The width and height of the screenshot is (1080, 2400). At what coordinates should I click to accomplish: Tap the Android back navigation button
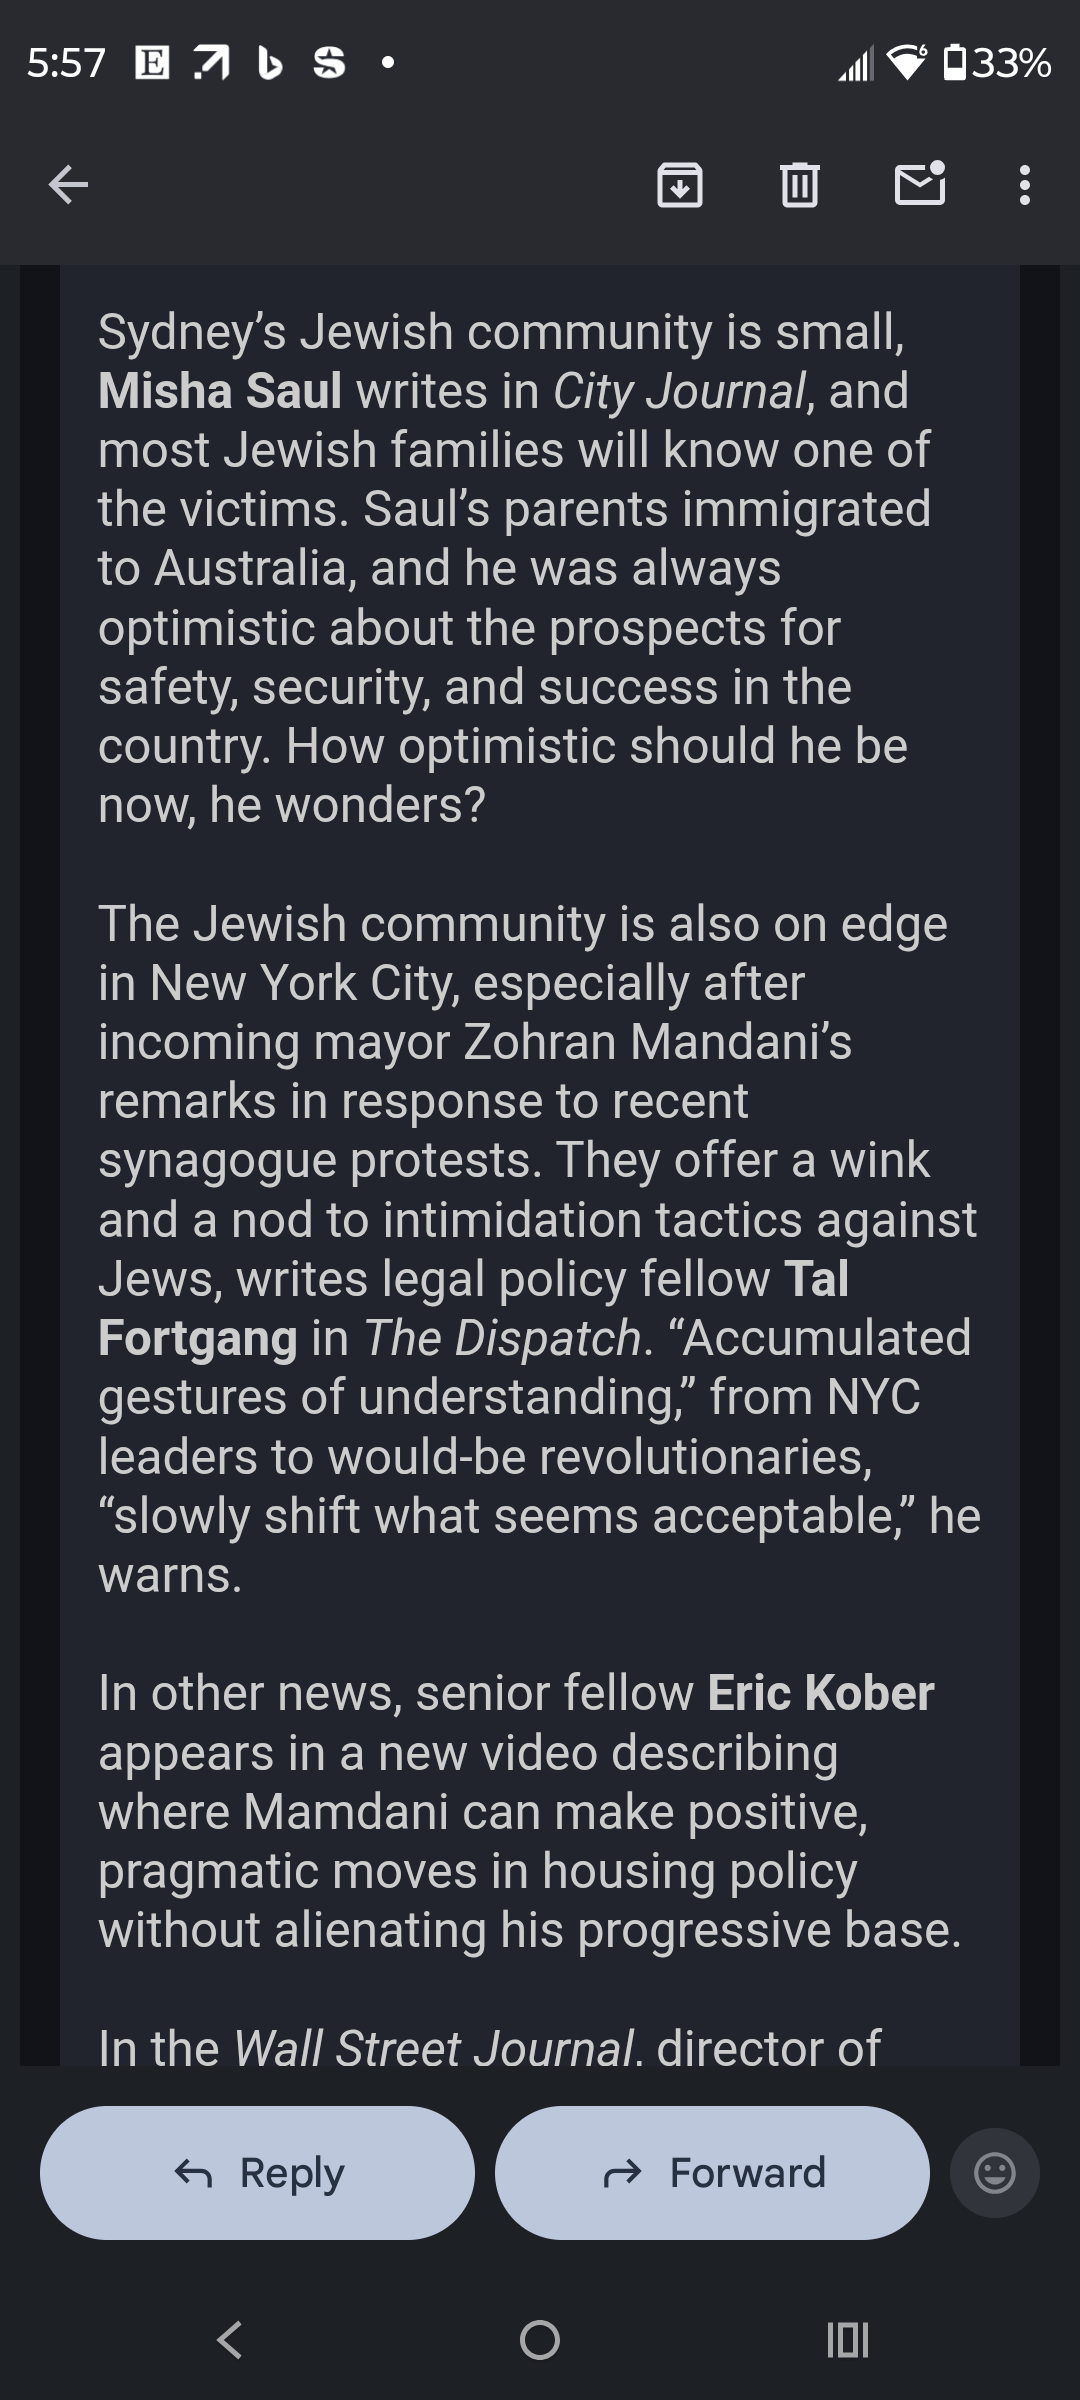(230, 2339)
